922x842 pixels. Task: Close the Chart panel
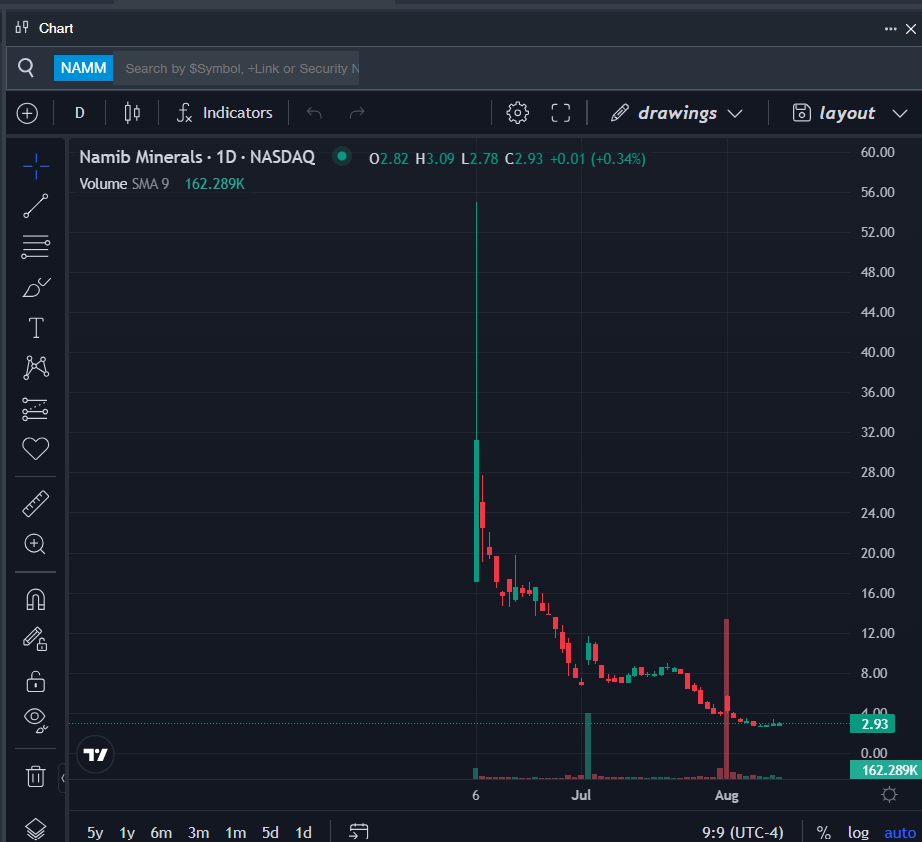(911, 29)
